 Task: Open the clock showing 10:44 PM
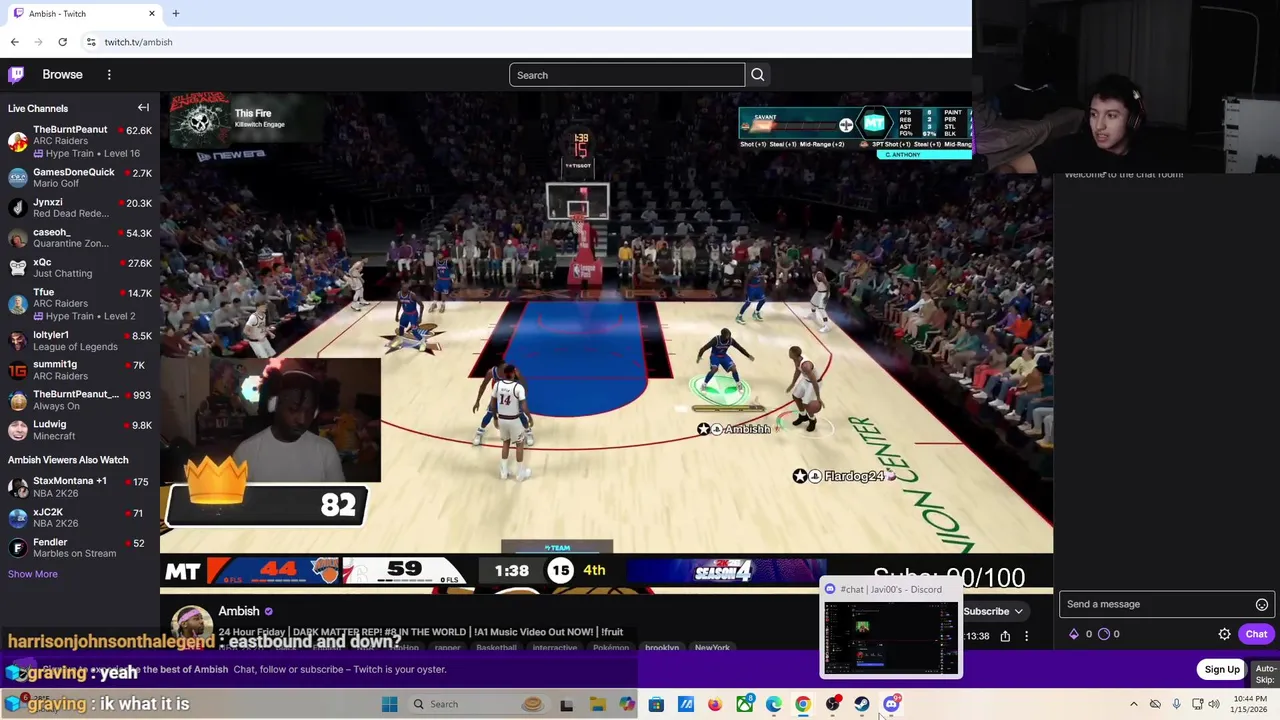tap(1249, 704)
